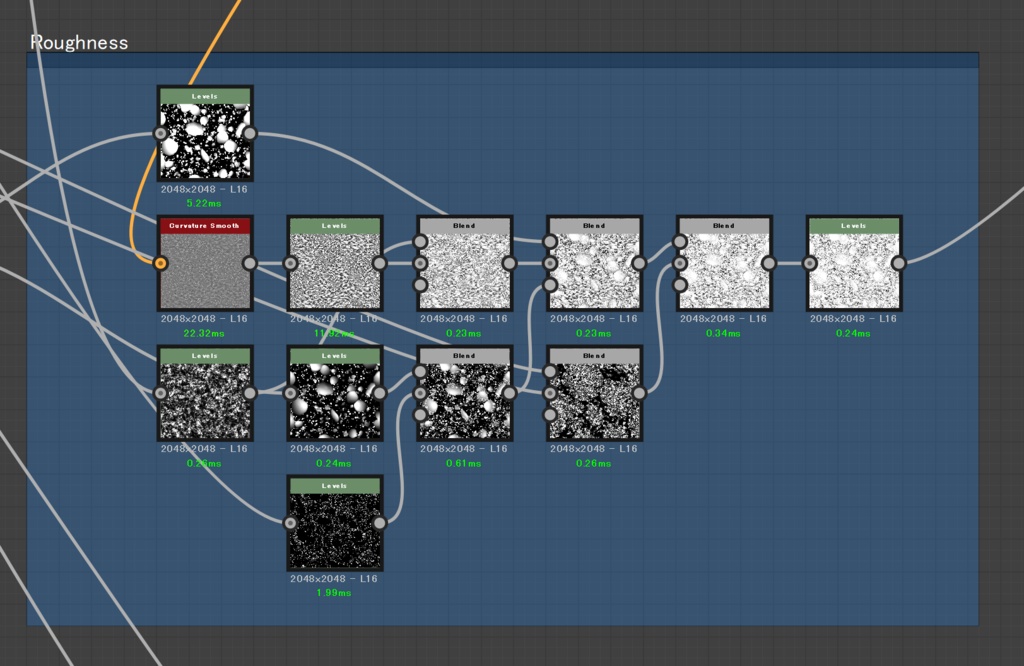Image resolution: width=1024 pixels, height=666 pixels.
Task: Click the dark Levels node at the bottom
Action: coord(335,523)
